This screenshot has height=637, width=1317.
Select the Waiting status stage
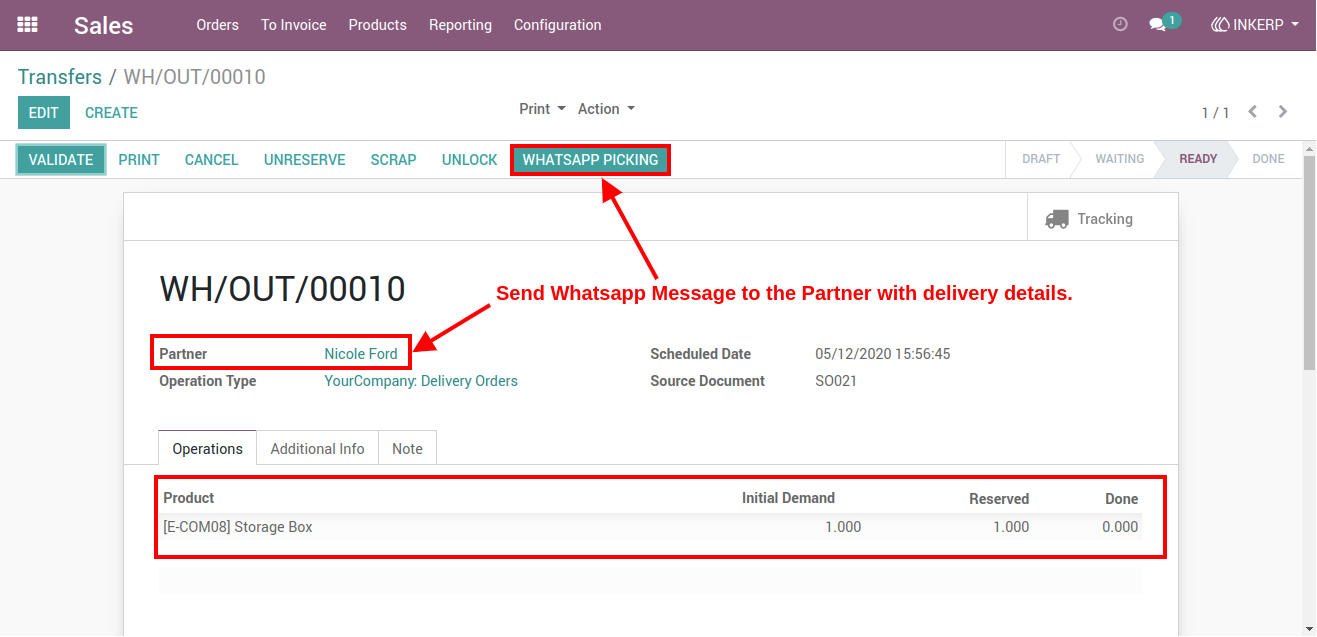tap(1120, 159)
